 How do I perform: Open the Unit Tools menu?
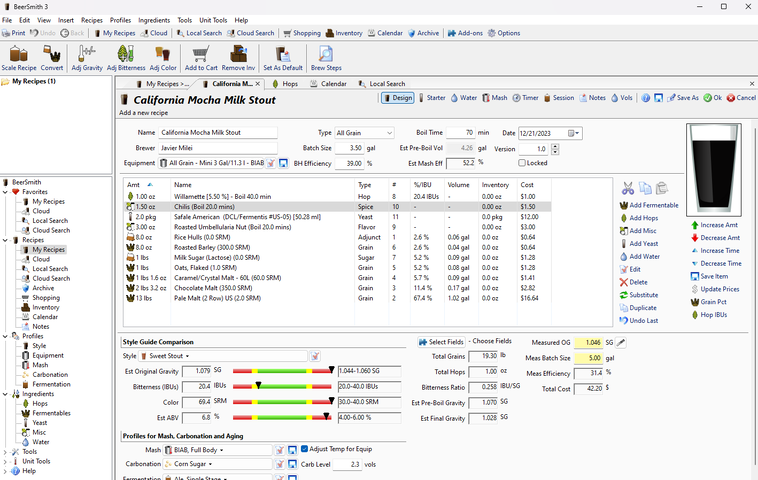pos(213,20)
